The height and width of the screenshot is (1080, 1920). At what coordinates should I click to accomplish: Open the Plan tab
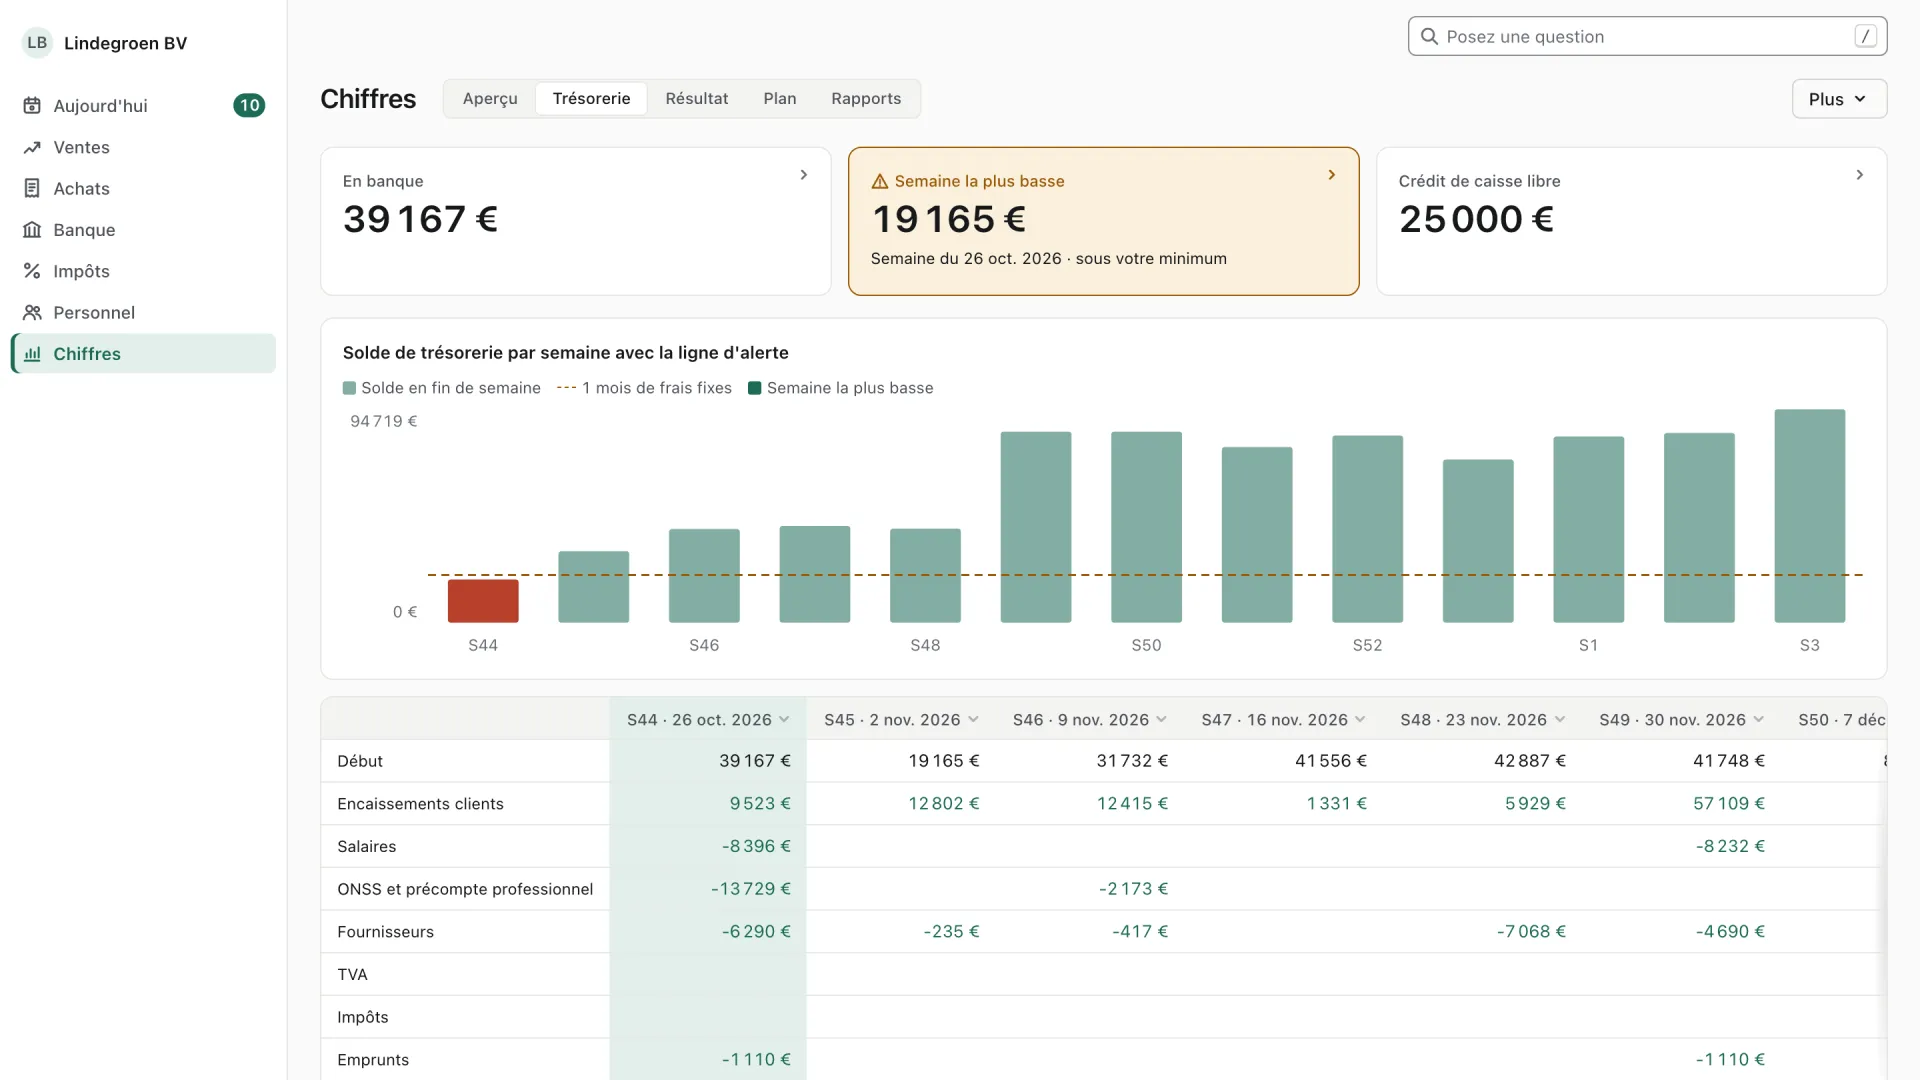pyautogui.click(x=780, y=99)
